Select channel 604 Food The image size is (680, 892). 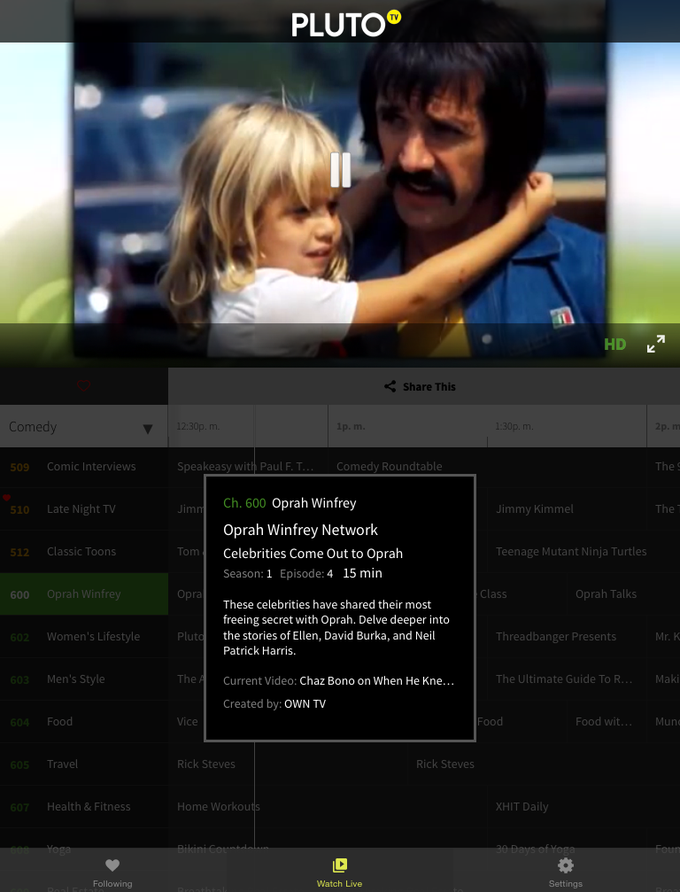84,721
